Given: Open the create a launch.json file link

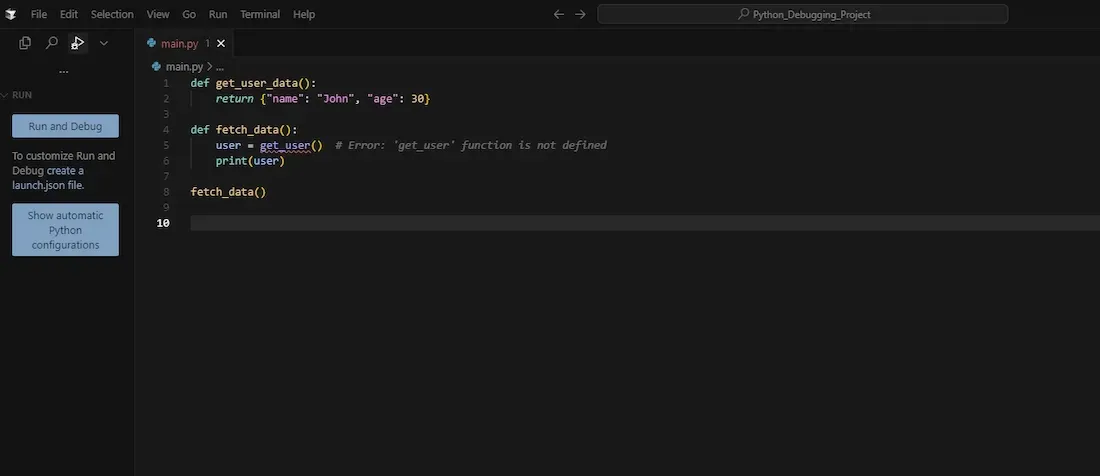Looking at the screenshot, I should [x=48, y=178].
